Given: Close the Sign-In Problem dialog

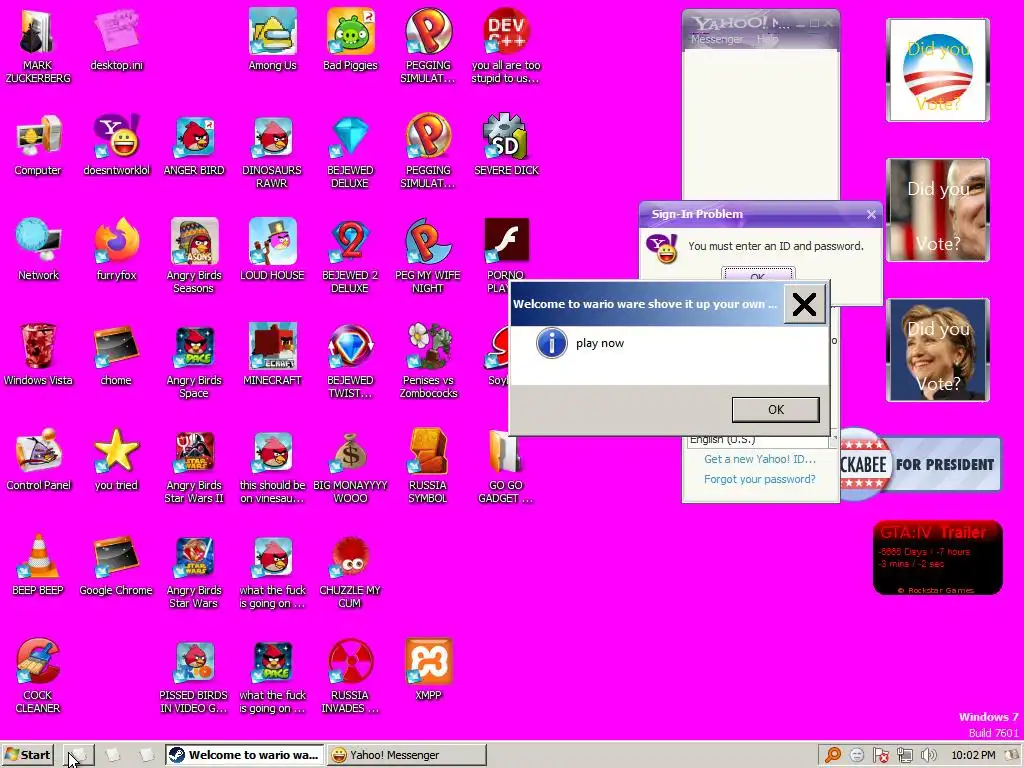Looking at the screenshot, I should [x=871, y=214].
